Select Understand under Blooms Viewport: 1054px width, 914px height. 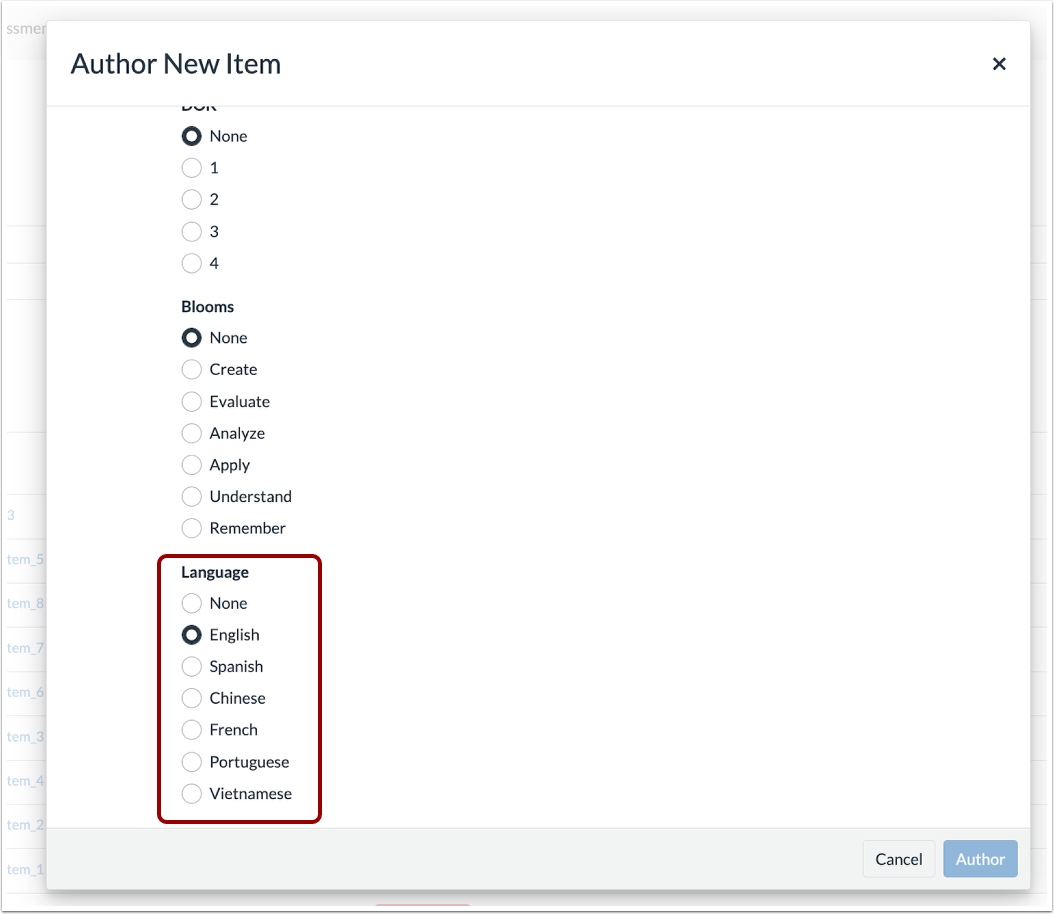191,496
